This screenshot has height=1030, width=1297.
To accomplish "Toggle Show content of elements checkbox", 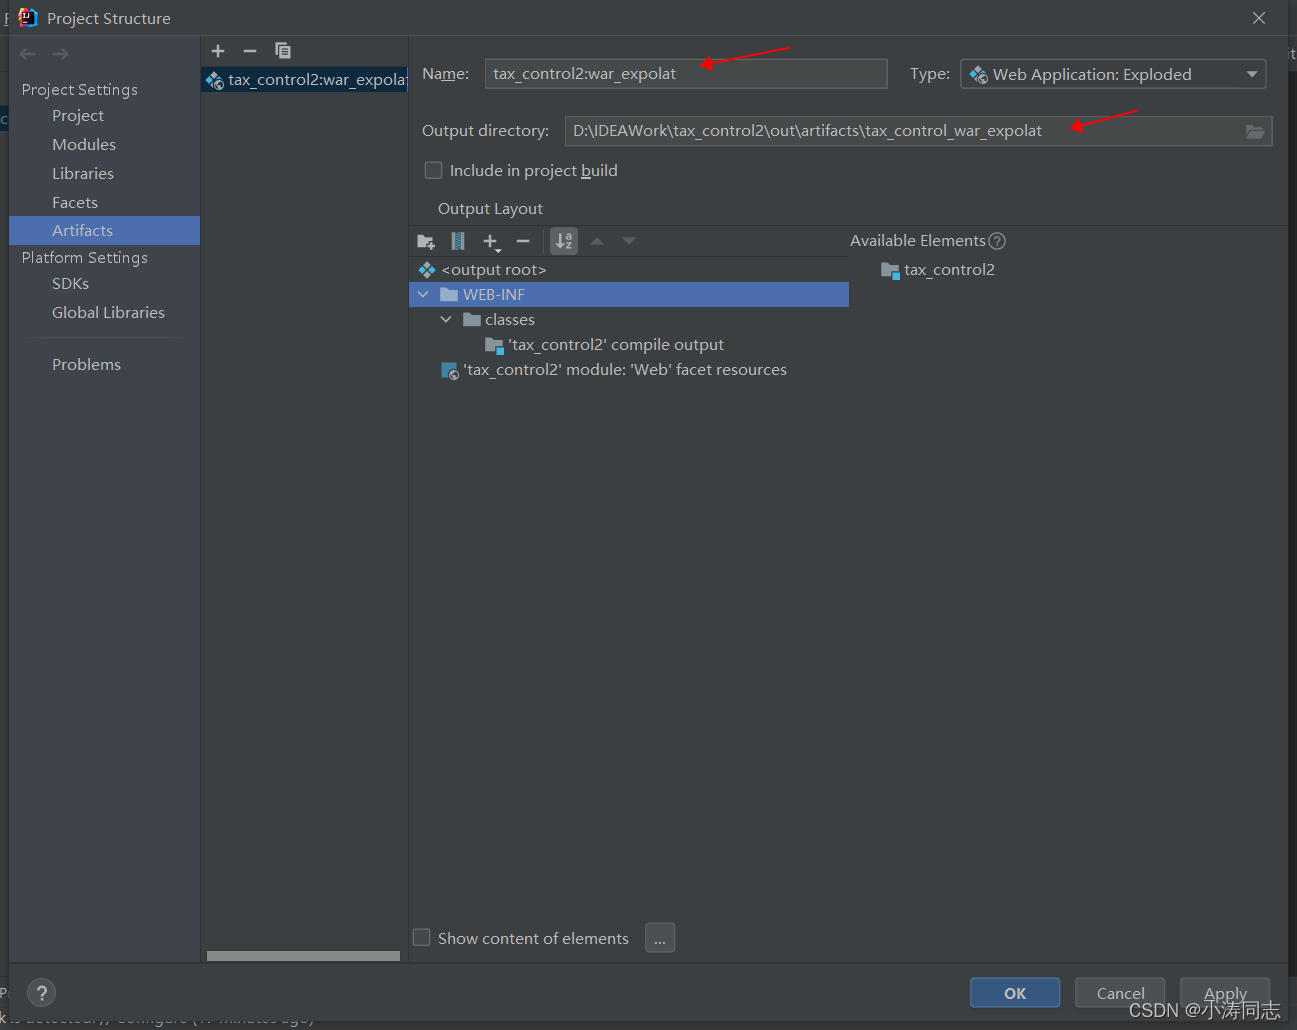I will [422, 938].
